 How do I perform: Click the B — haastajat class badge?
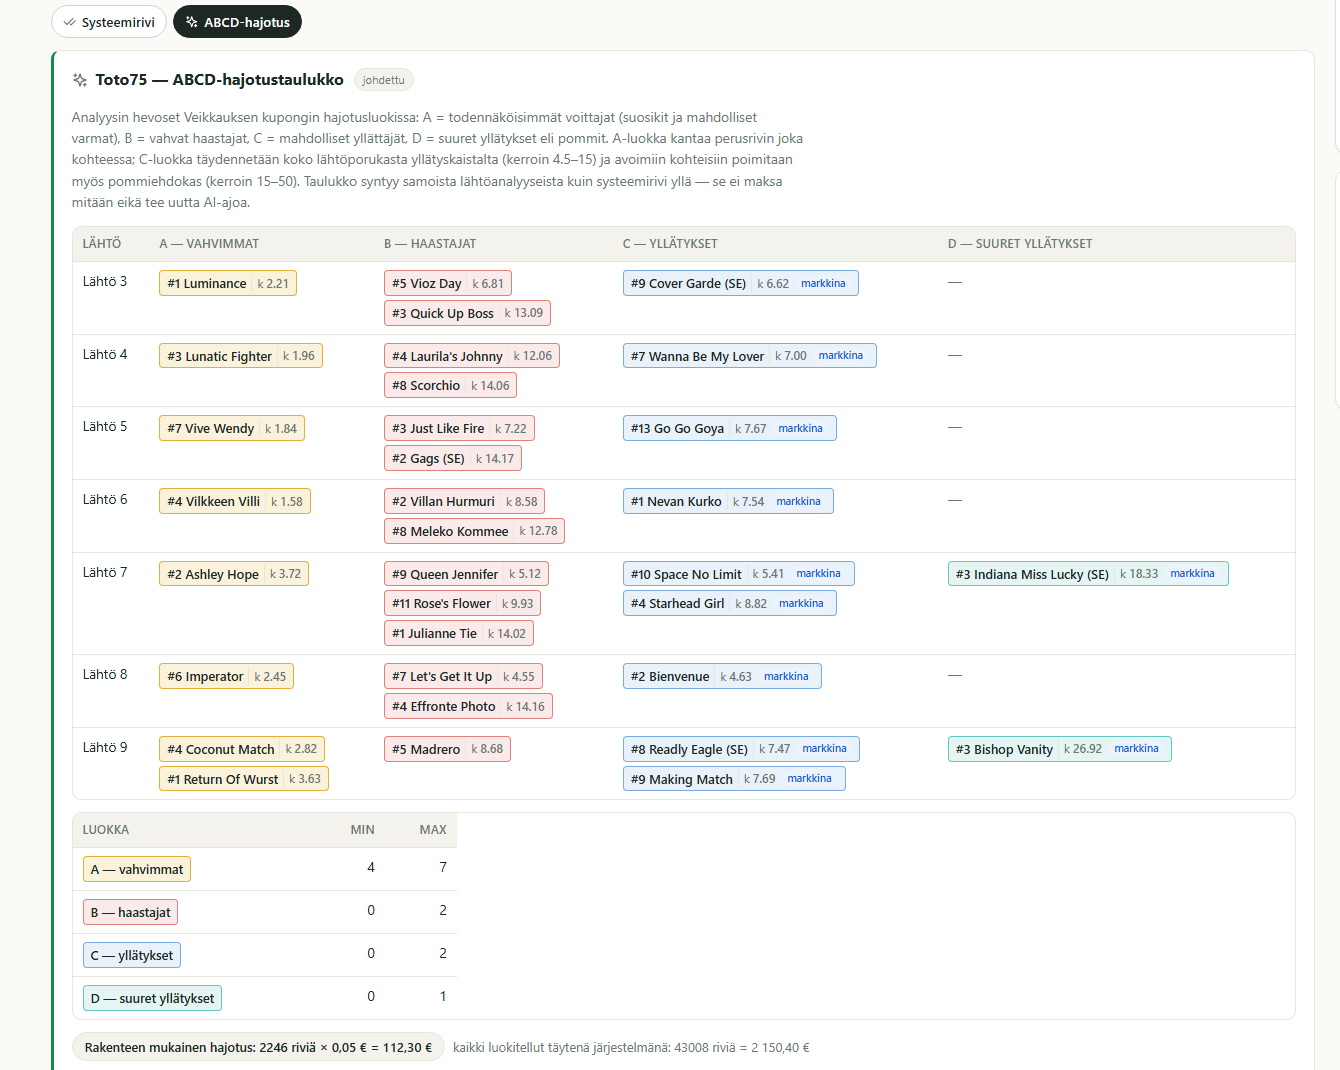coord(130,912)
